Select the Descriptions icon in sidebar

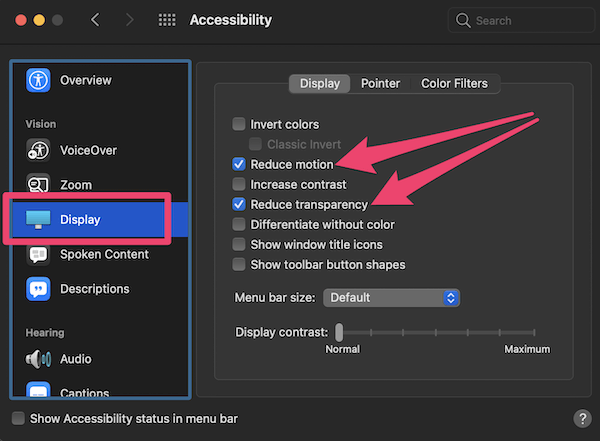(38, 289)
